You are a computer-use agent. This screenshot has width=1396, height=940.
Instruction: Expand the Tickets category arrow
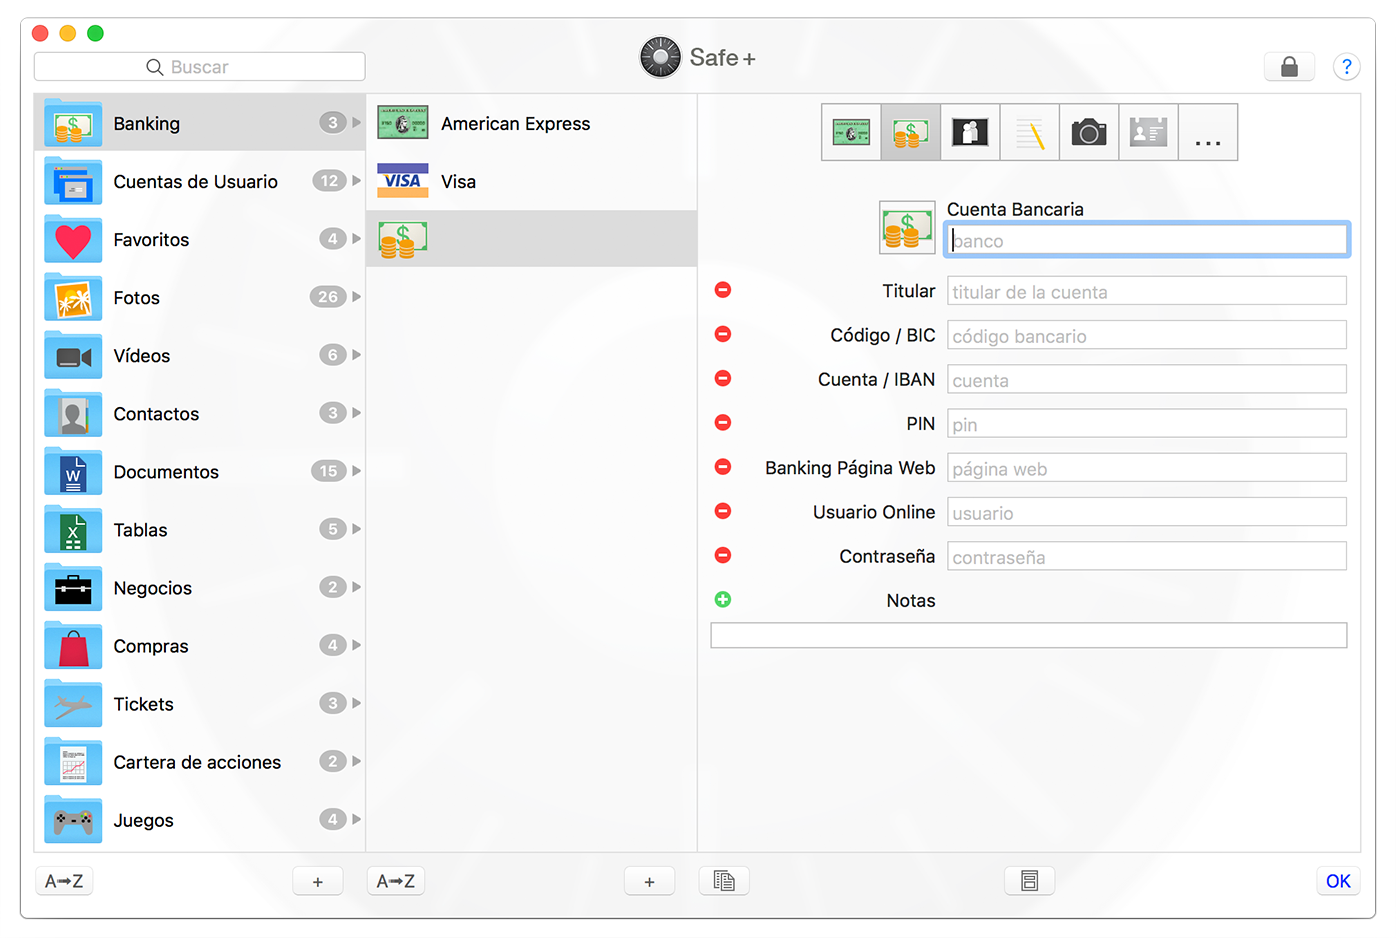click(356, 703)
